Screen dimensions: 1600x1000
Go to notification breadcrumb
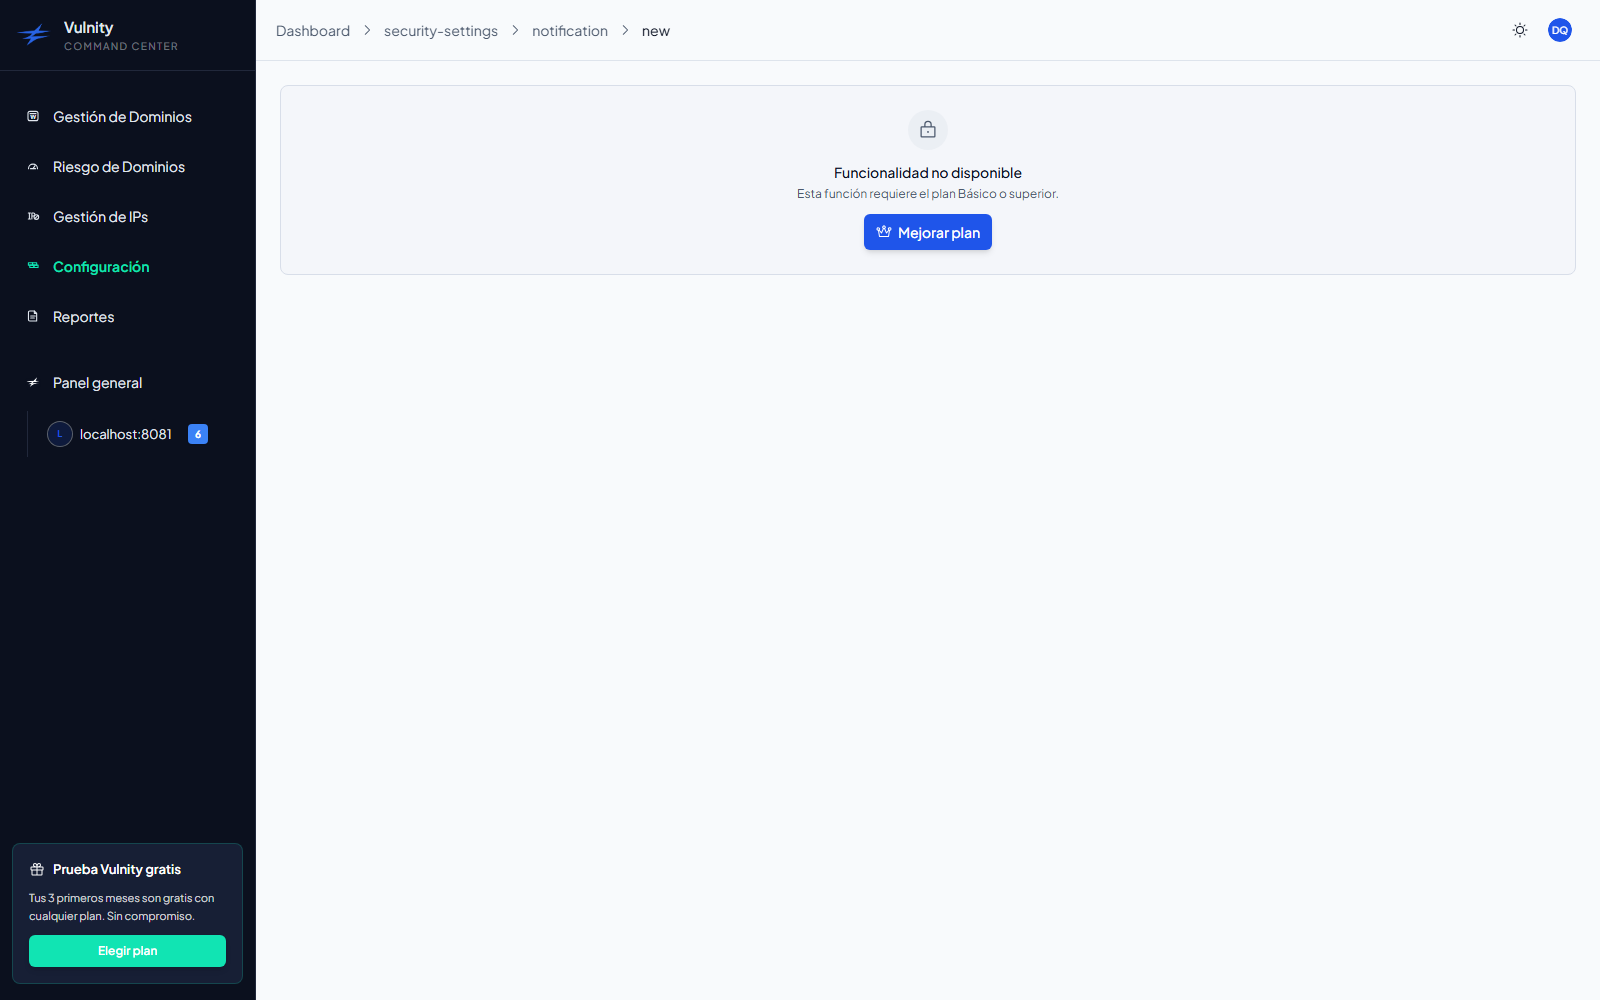[x=570, y=31]
